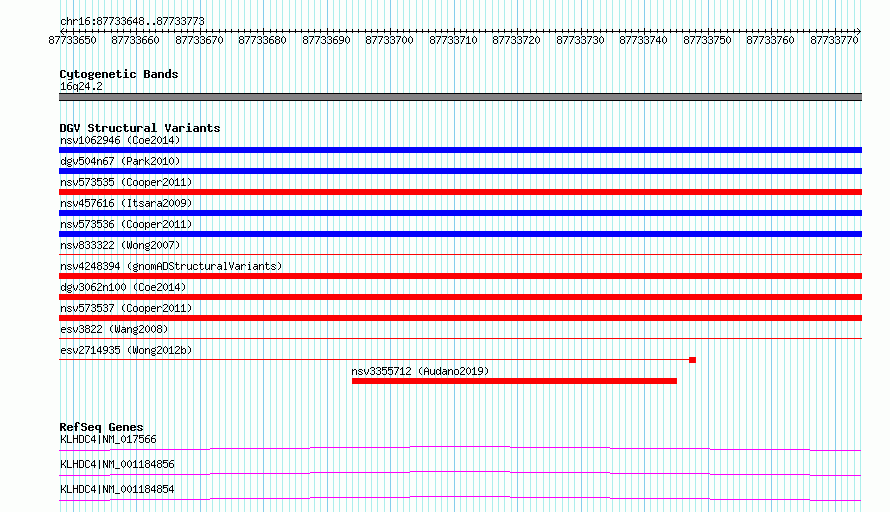Click ruler position 87733710
The width and height of the screenshot is (890, 512).
pos(454,40)
